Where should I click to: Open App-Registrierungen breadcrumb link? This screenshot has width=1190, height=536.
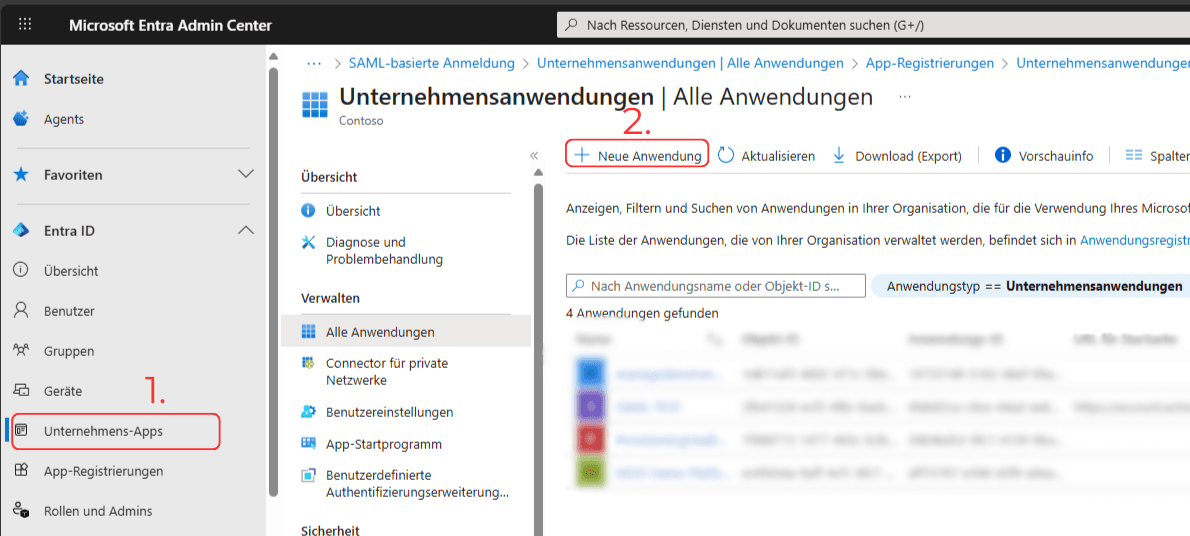tap(930, 63)
